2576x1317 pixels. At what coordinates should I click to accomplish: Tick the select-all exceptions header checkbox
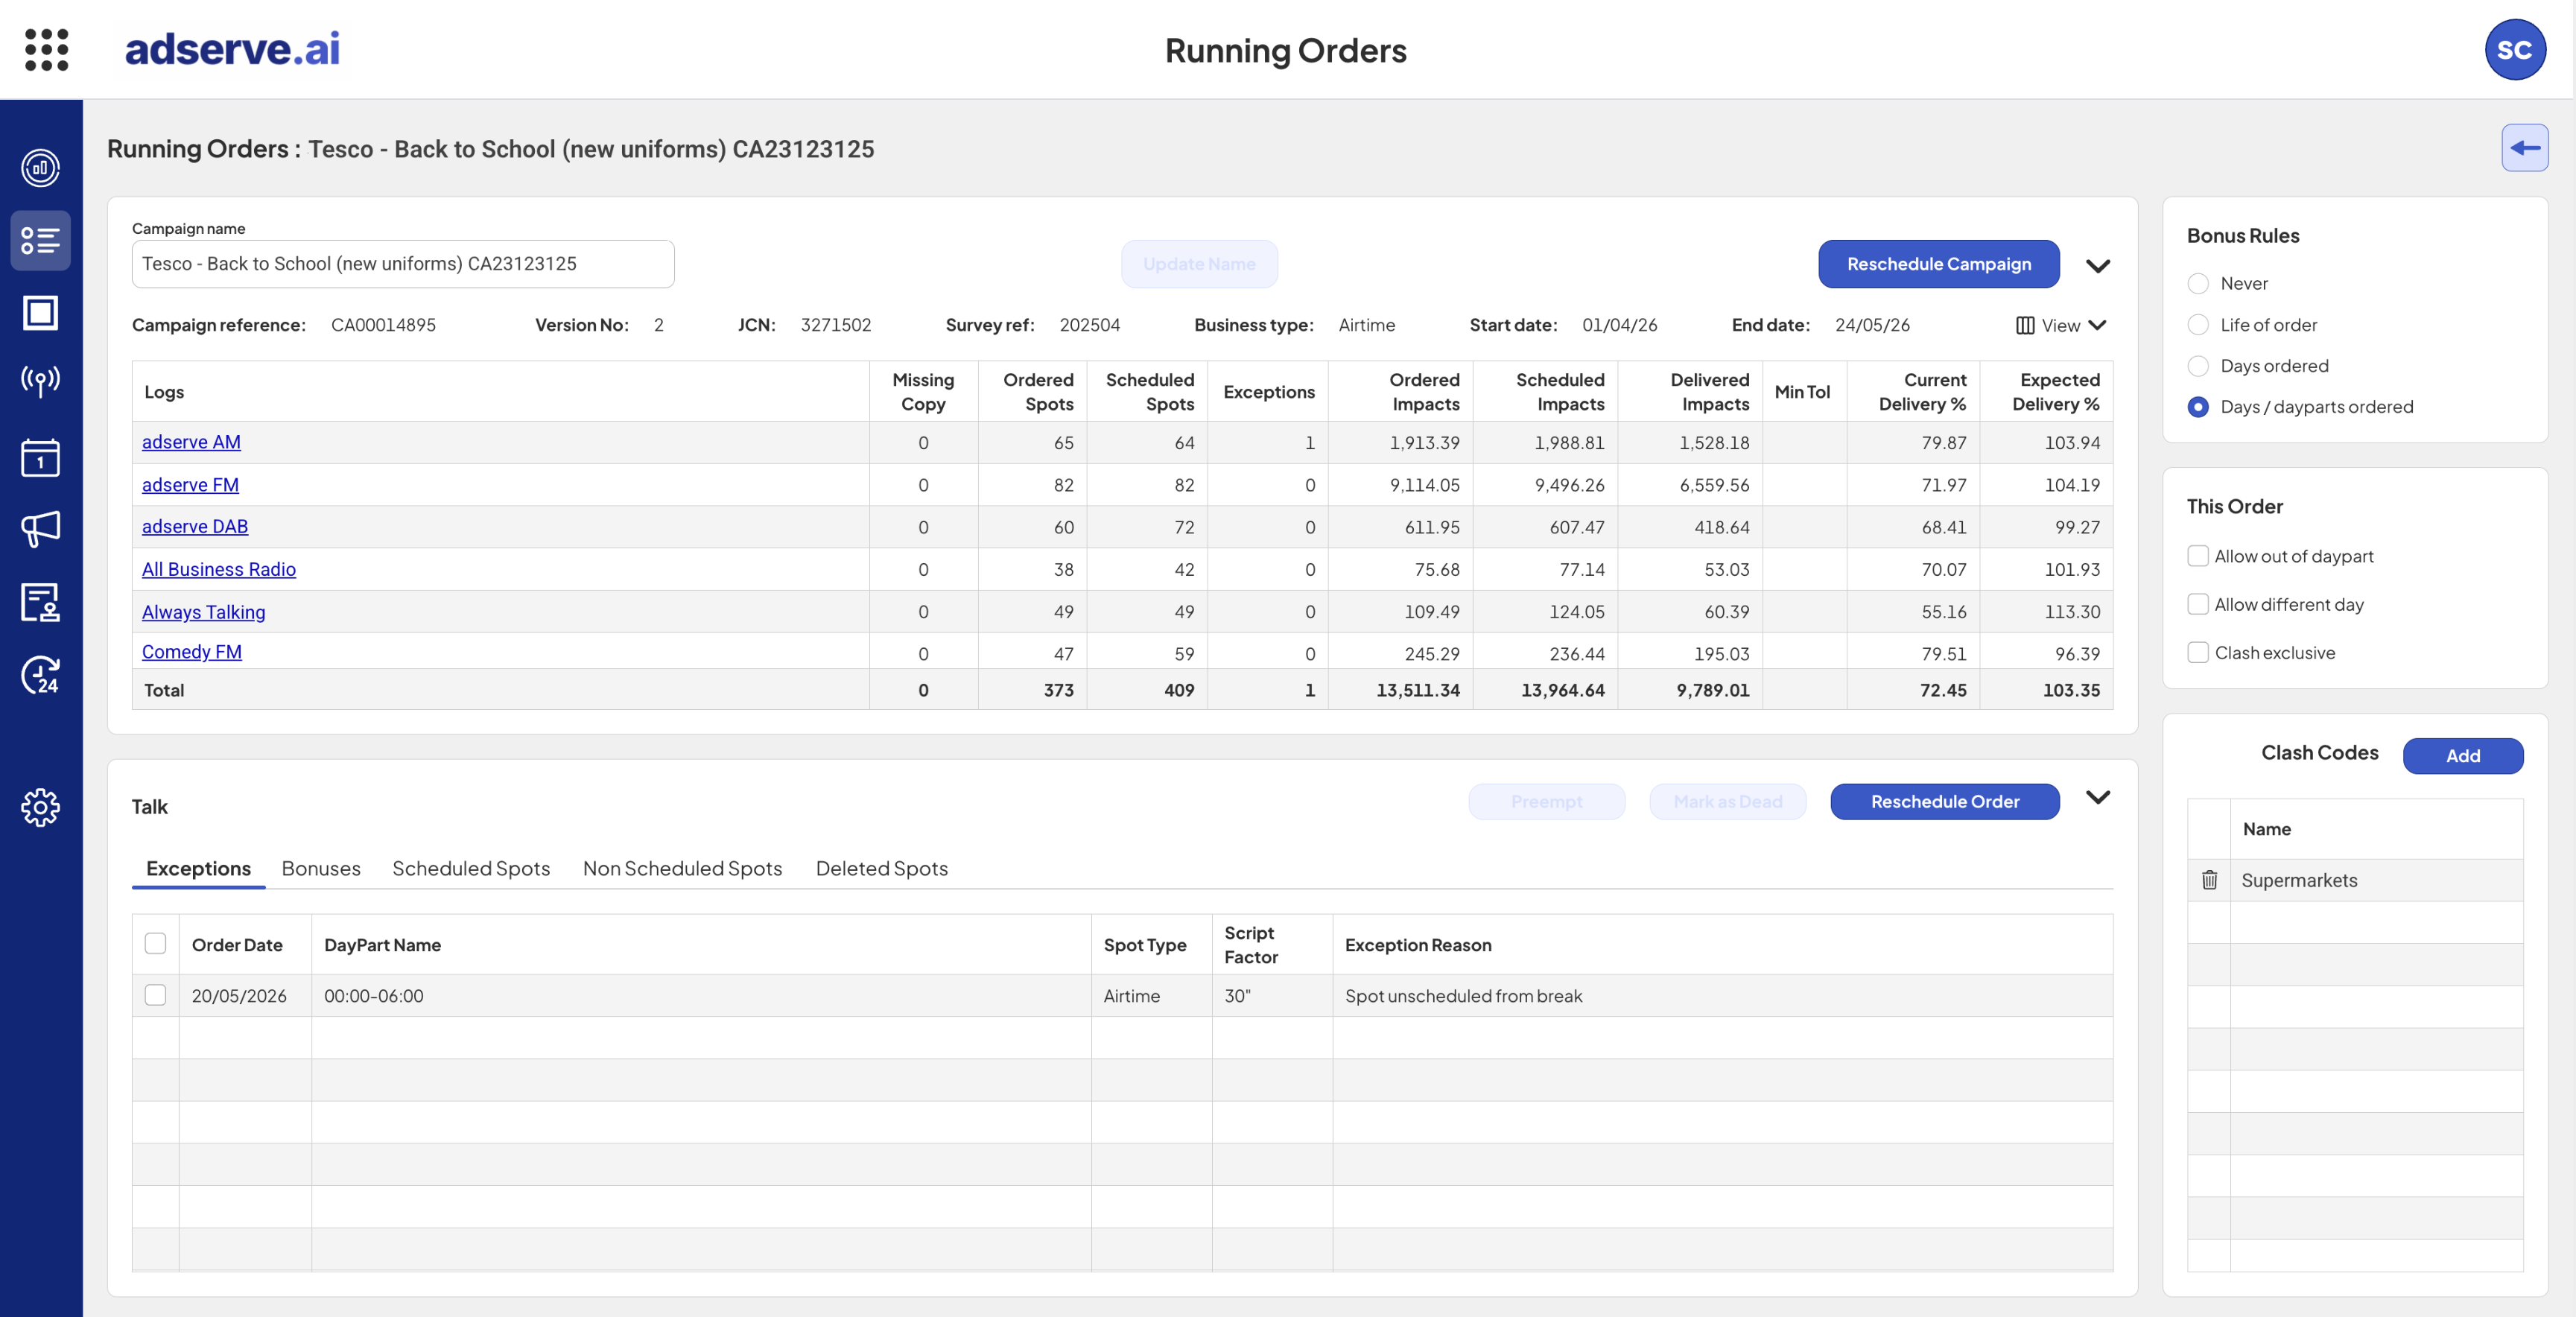tap(155, 944)
